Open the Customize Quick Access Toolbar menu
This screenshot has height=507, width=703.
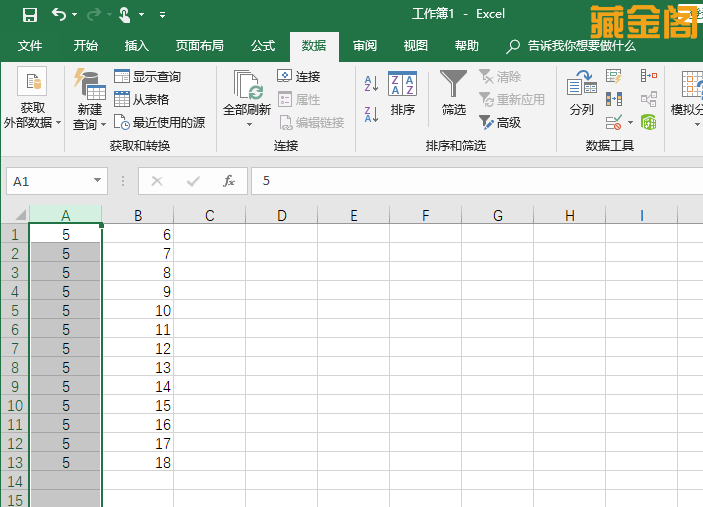[162, 15]
